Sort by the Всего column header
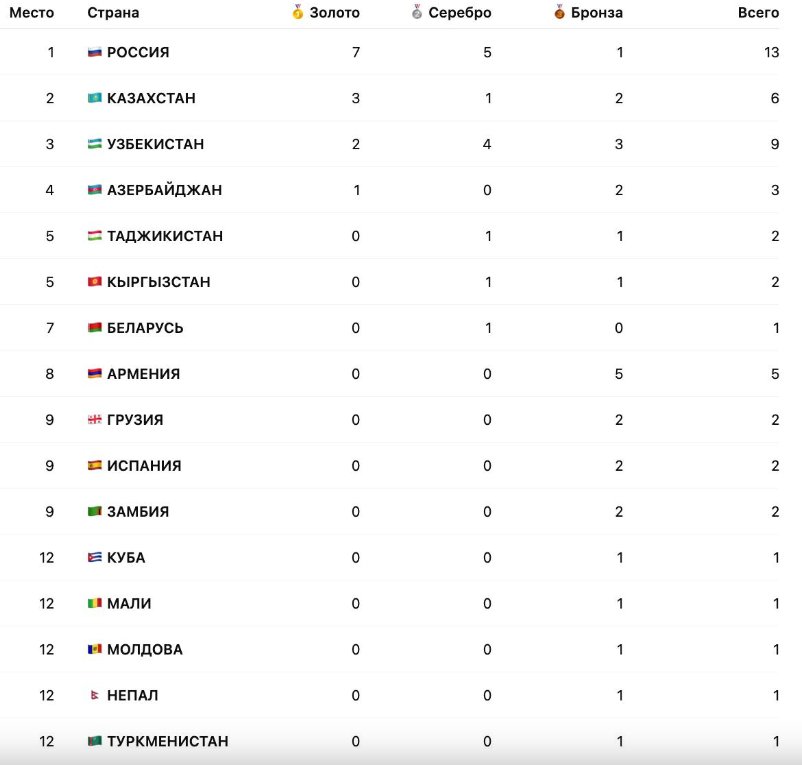The image size is (802, 765). pyautogui.click(x=758, y=13)
